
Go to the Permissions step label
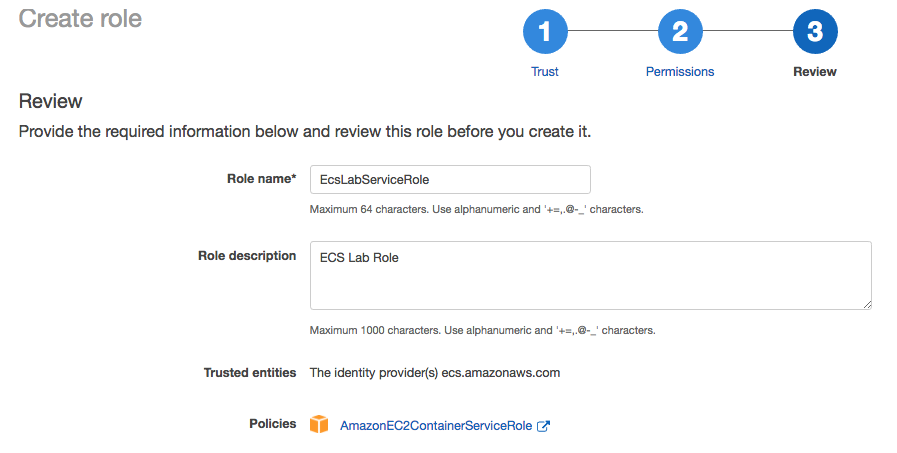680,71
